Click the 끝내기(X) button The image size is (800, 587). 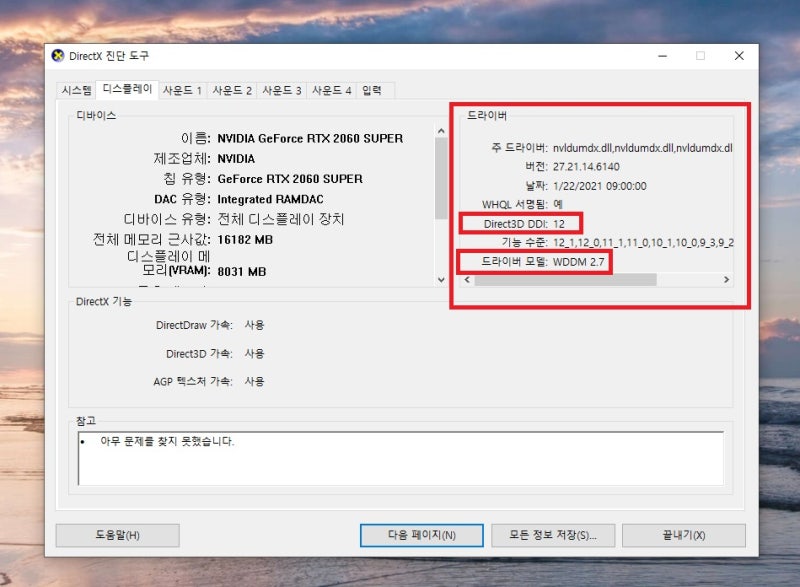(683, 535)
